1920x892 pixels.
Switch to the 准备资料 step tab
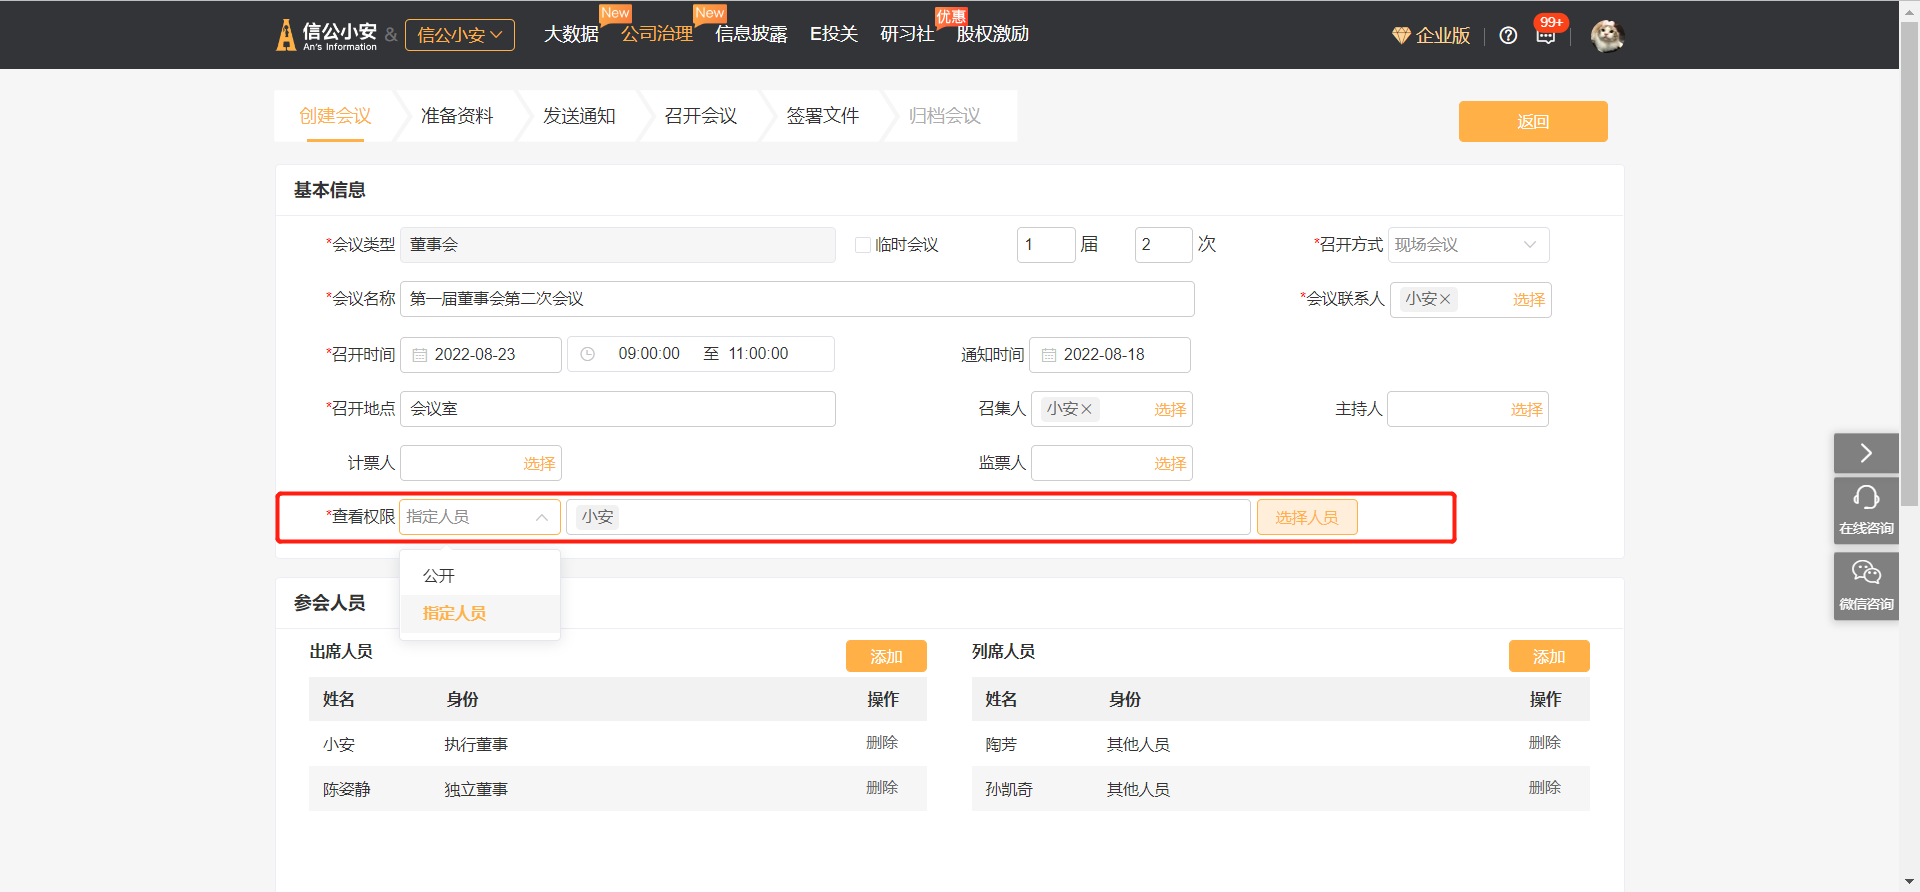pyautogui.click(x=457, y=116)
